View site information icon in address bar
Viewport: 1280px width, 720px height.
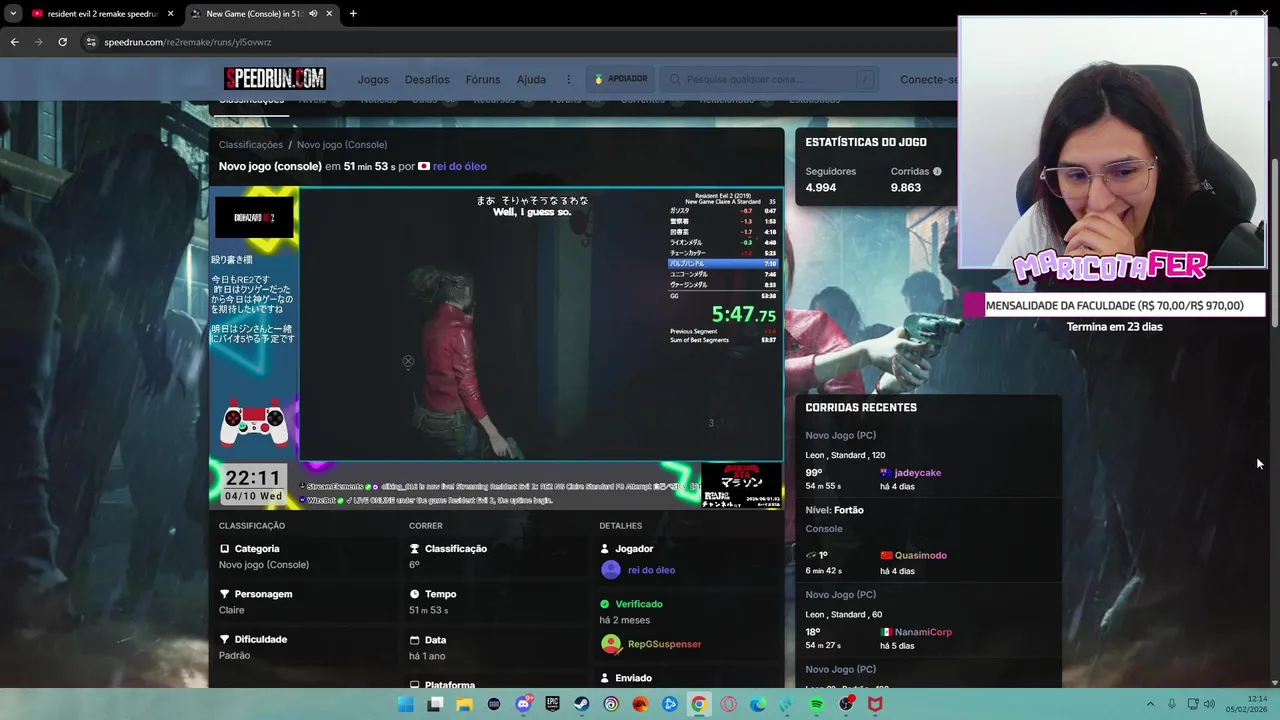tap(91, 42)
